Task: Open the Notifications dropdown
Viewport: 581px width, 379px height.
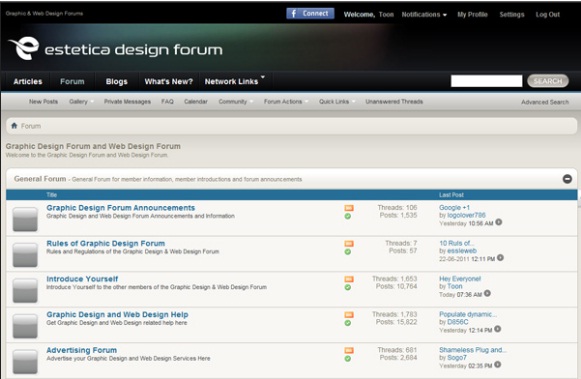Action: [x=424, y=14]
